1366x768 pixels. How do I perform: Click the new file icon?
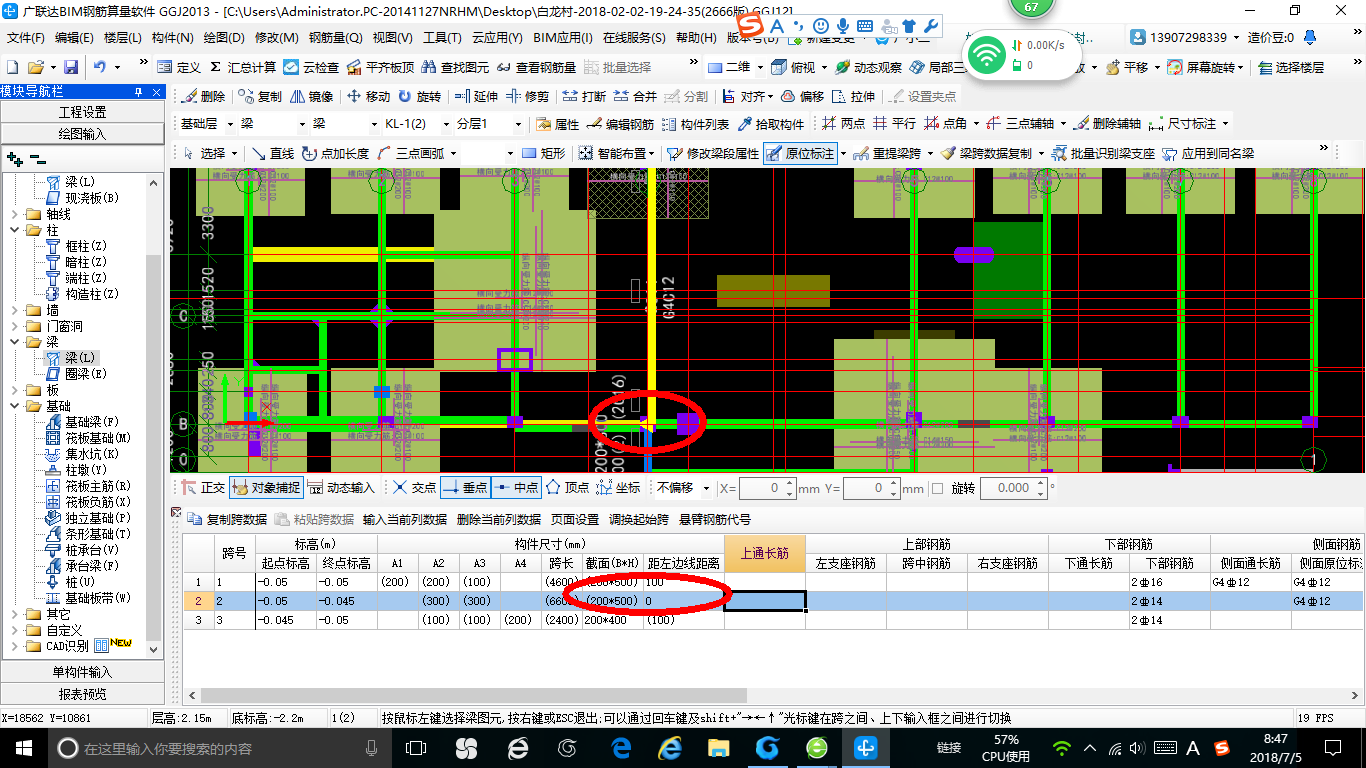pyautogui.click(x=12, y=67)
